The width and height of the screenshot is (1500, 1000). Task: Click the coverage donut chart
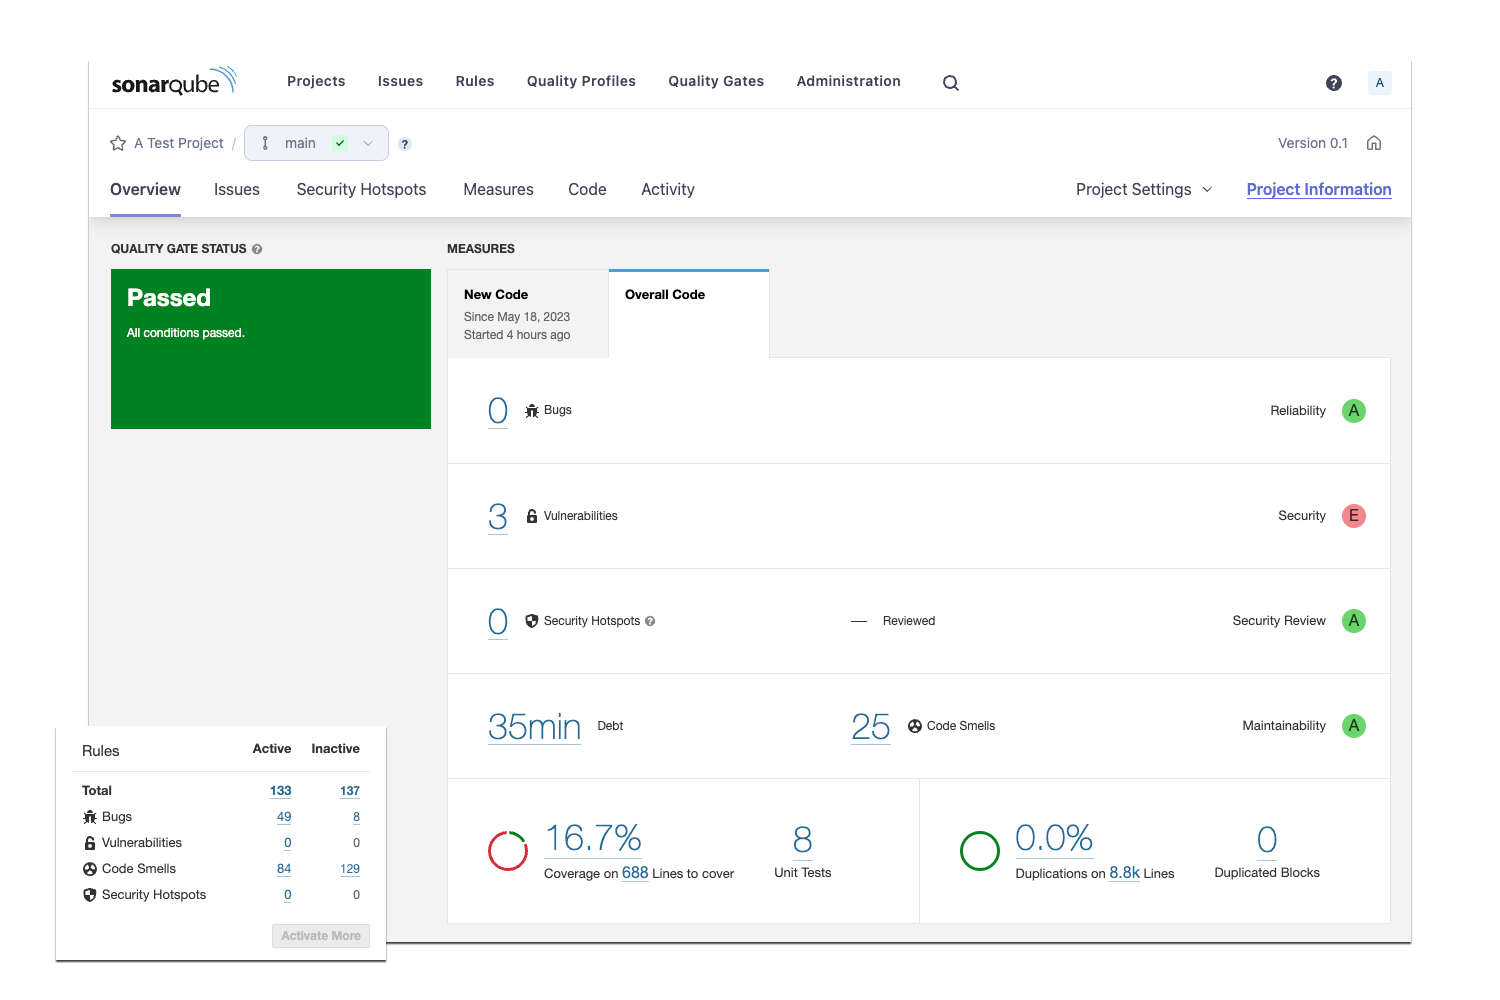[x=508, y=851]
